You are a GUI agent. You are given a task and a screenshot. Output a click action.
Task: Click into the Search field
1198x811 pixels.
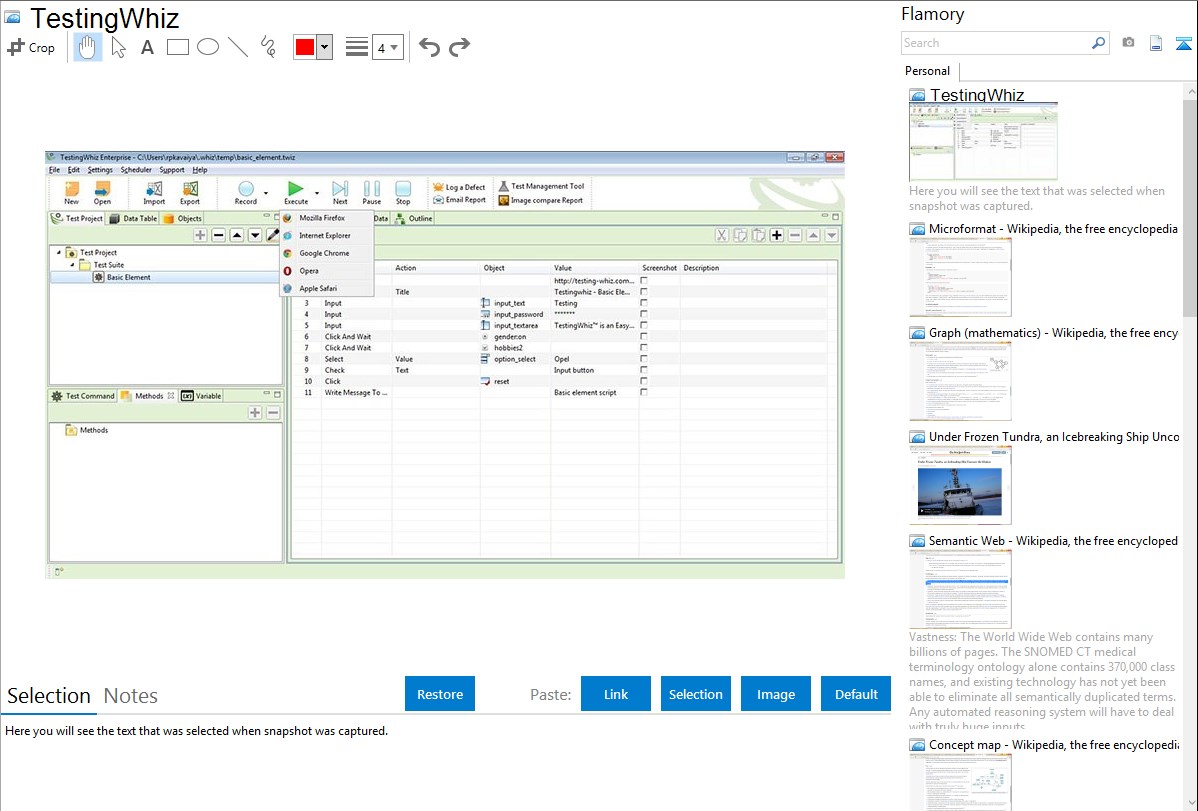[x=995, y=43]
